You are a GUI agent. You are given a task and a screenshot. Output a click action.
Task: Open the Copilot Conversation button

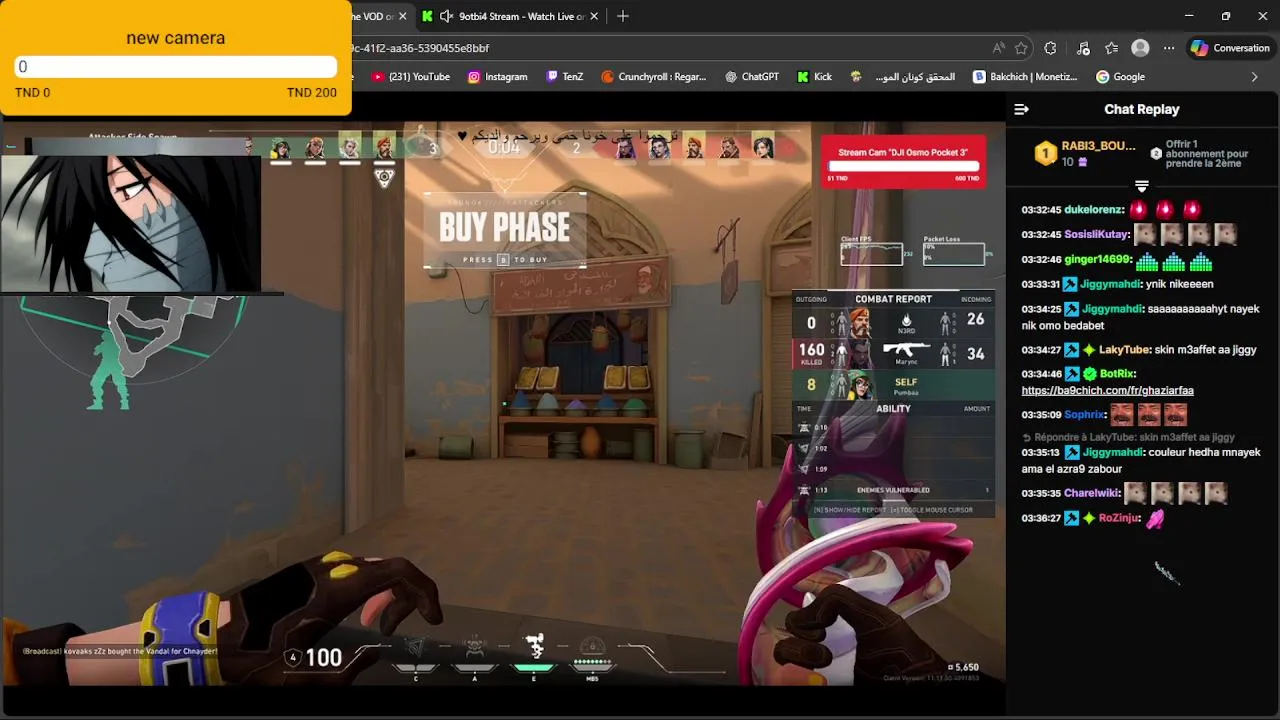click(1230, 48)
